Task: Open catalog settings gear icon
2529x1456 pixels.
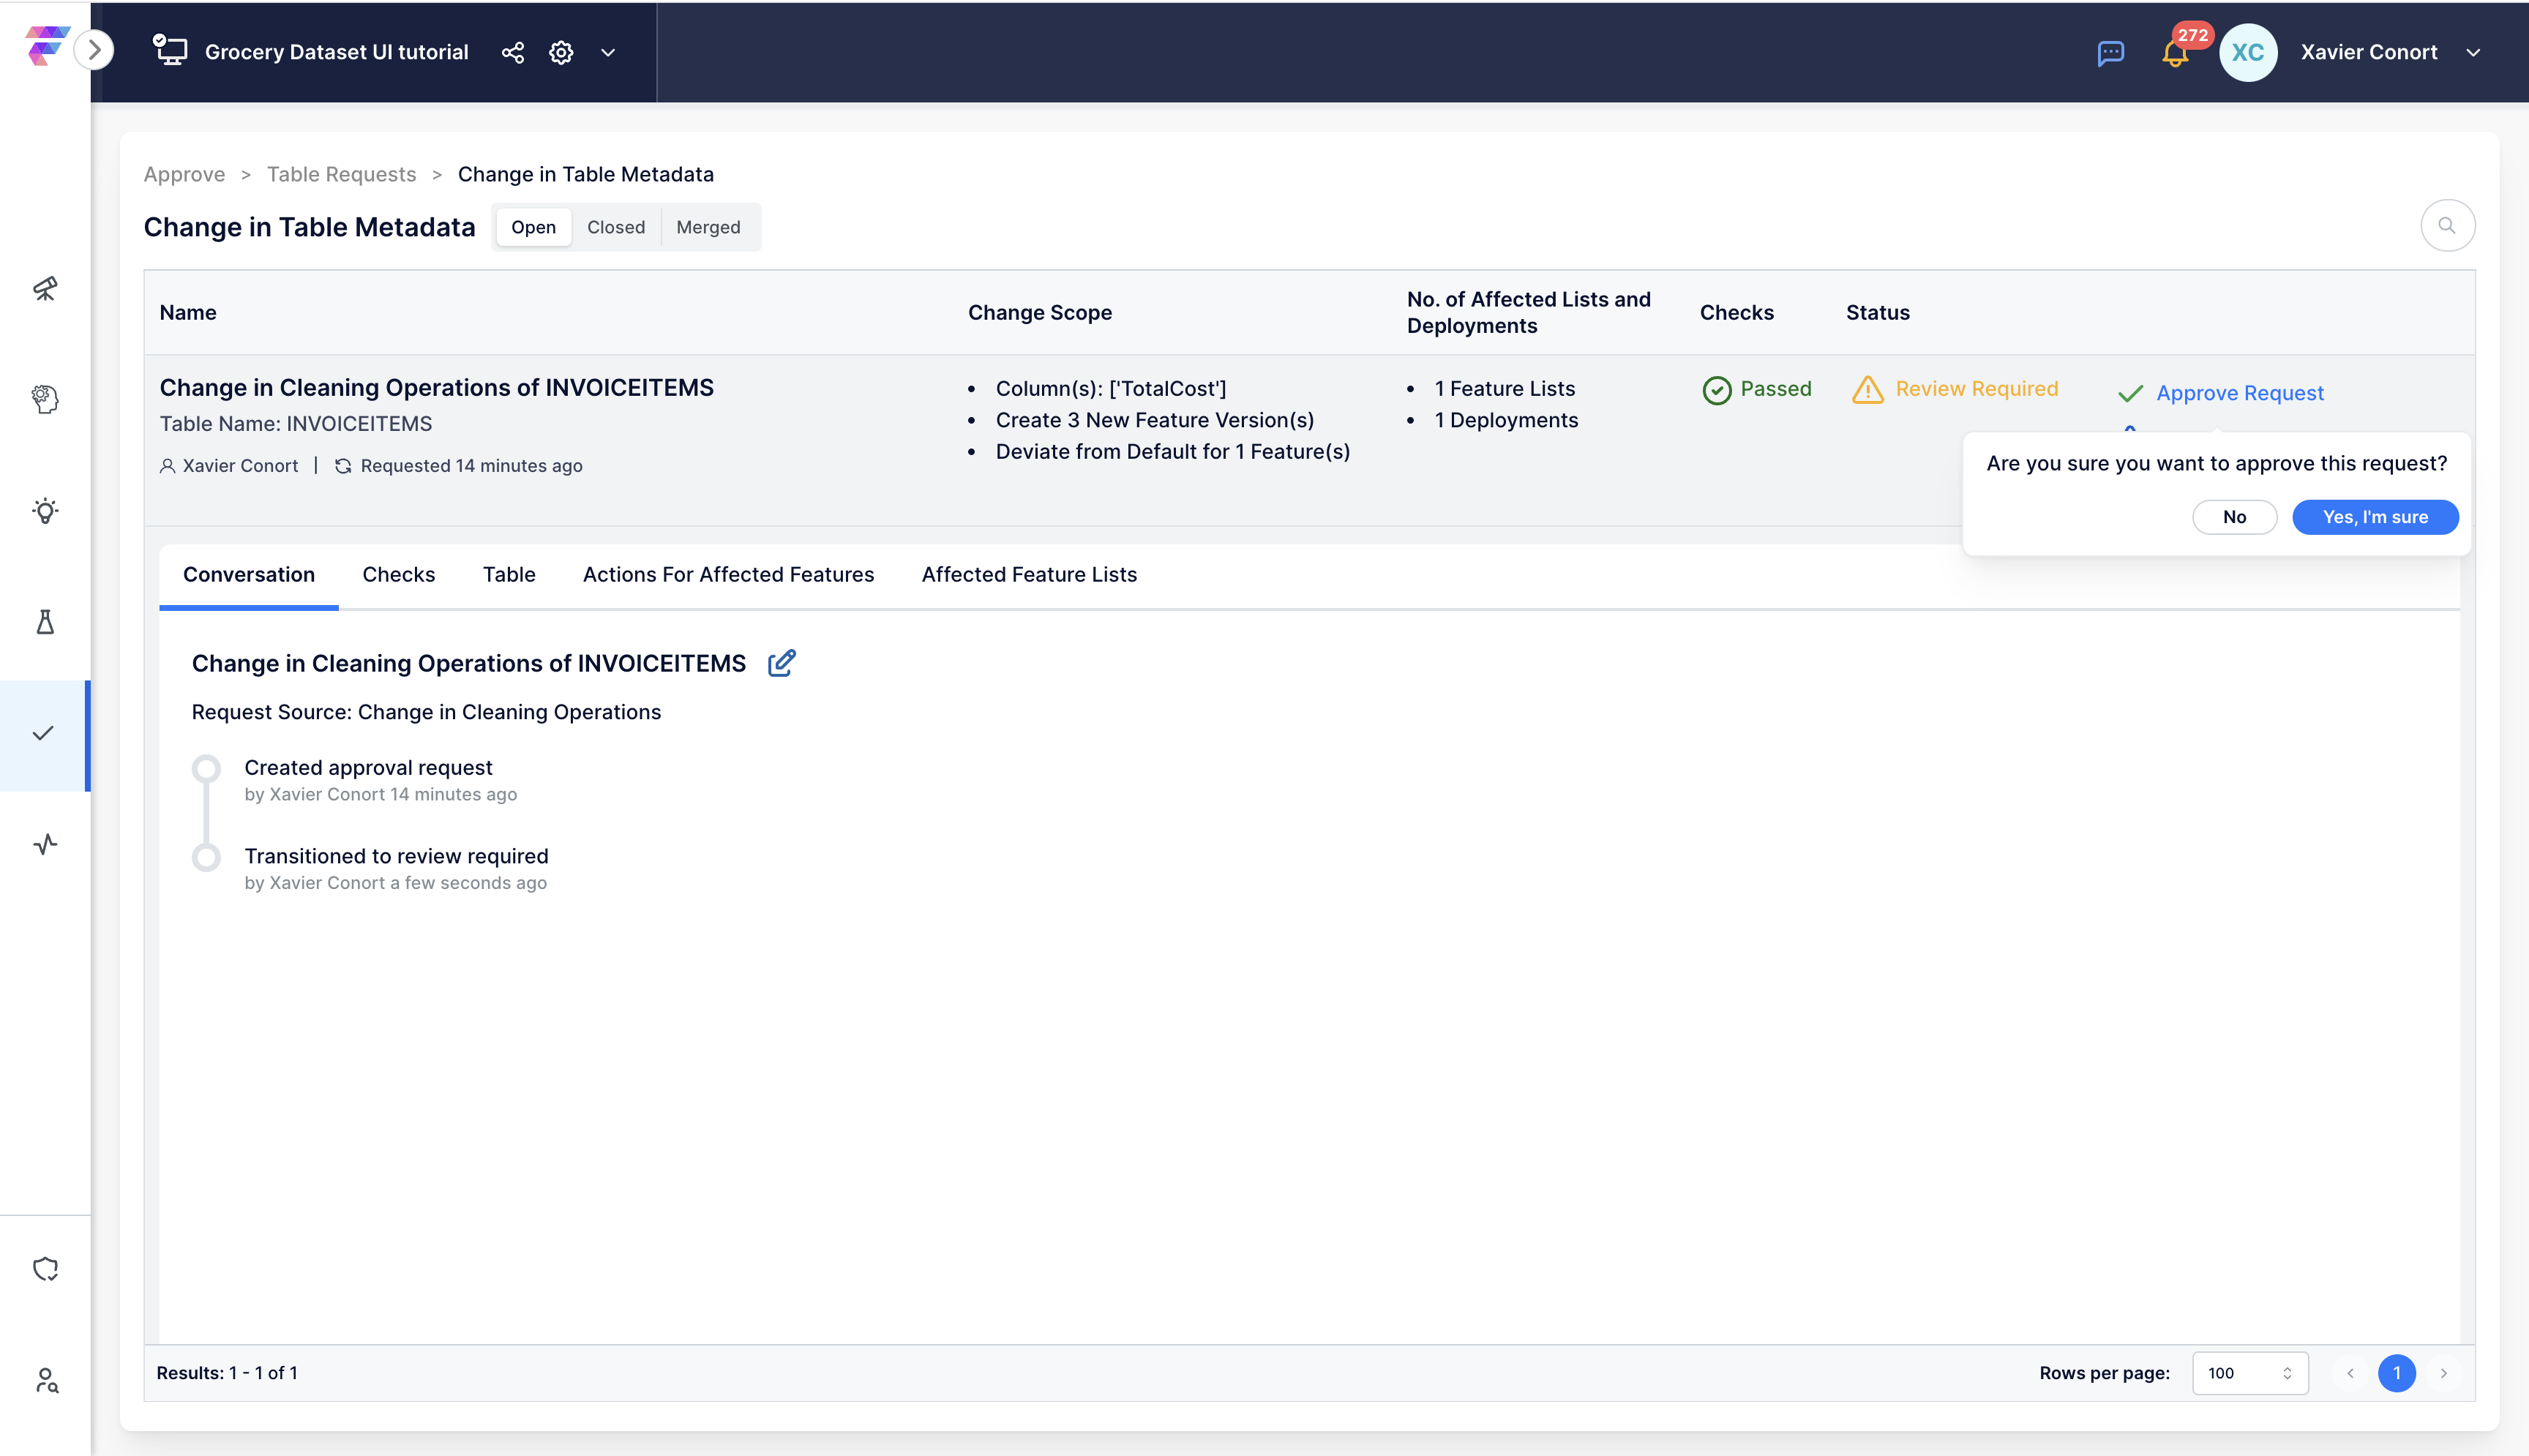Action: click(561, 52)
